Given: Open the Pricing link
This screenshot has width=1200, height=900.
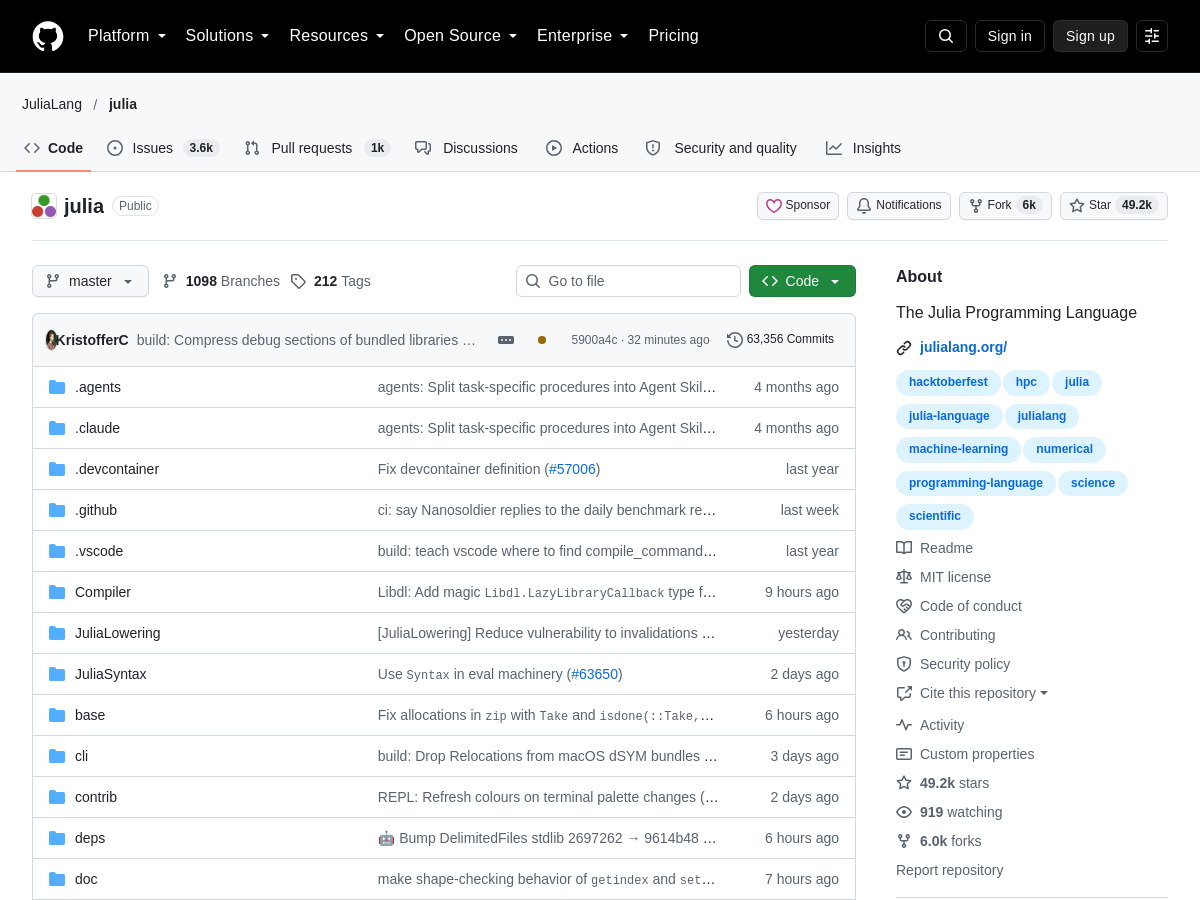Looking at the screenshot, I should point(673,36).
